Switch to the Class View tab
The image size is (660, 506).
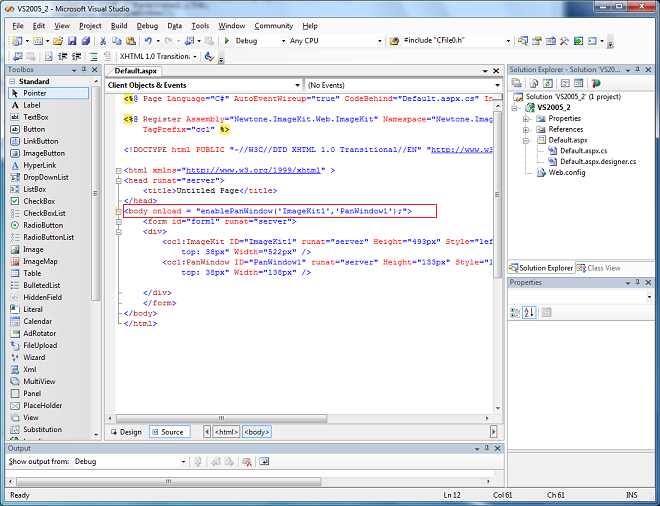[x=598, y=268]
